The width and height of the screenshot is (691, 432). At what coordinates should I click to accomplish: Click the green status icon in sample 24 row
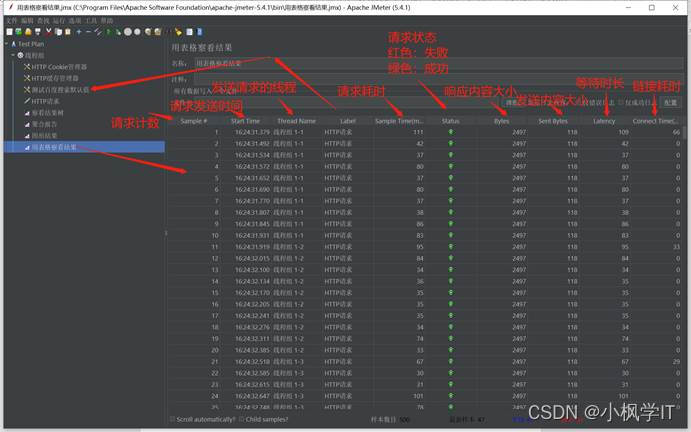tap(450, 395)
